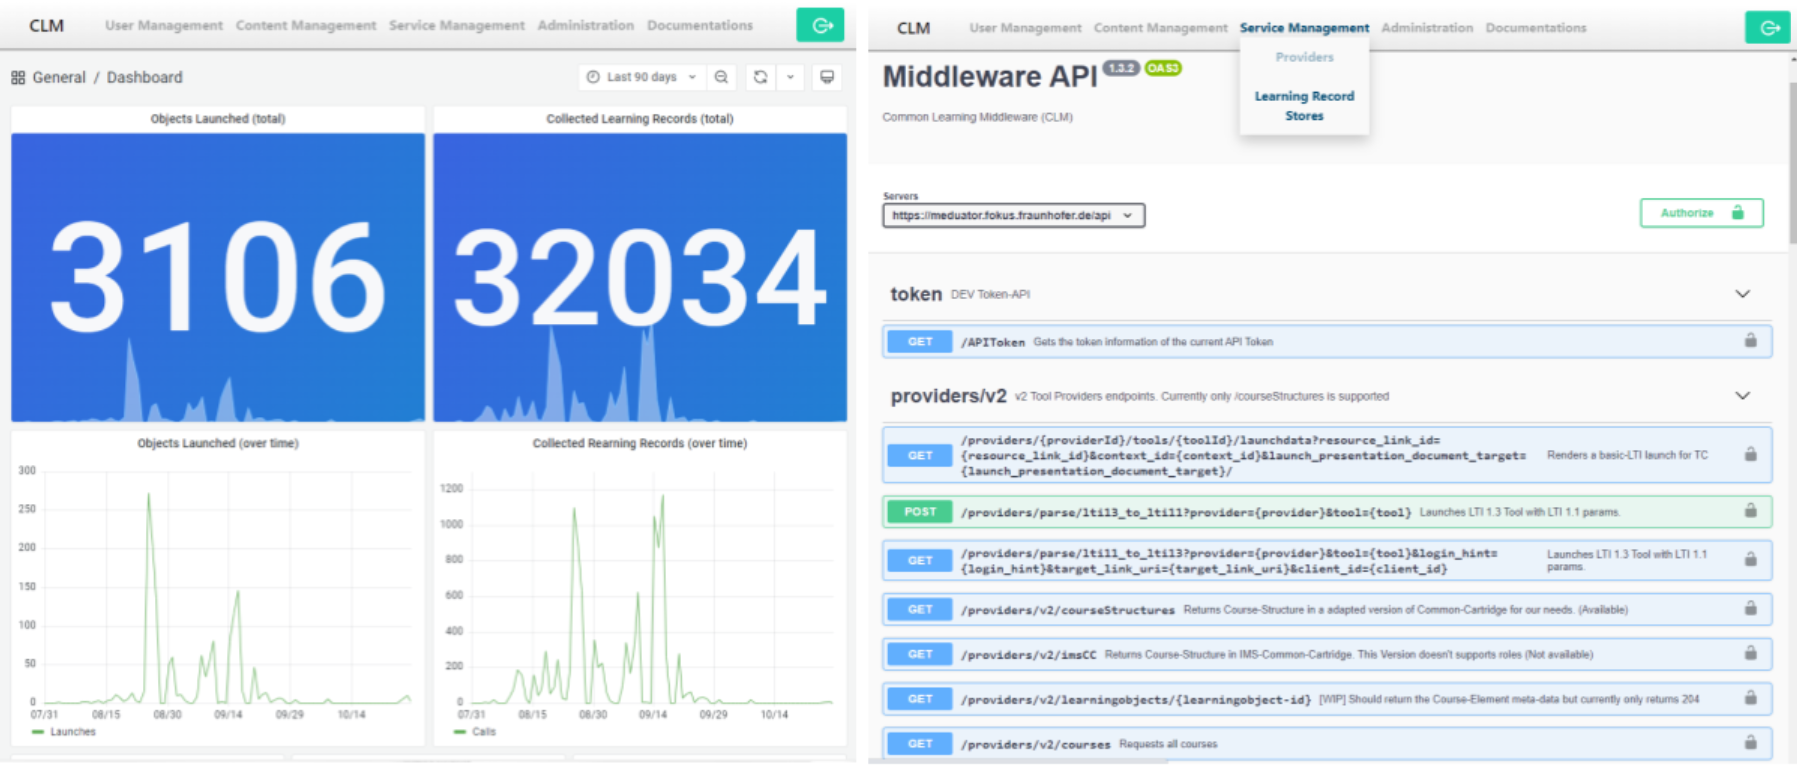Open Documentations menu on the dashboard page
This screenshot has width=1797, height=765.
(x=700, y=25)
